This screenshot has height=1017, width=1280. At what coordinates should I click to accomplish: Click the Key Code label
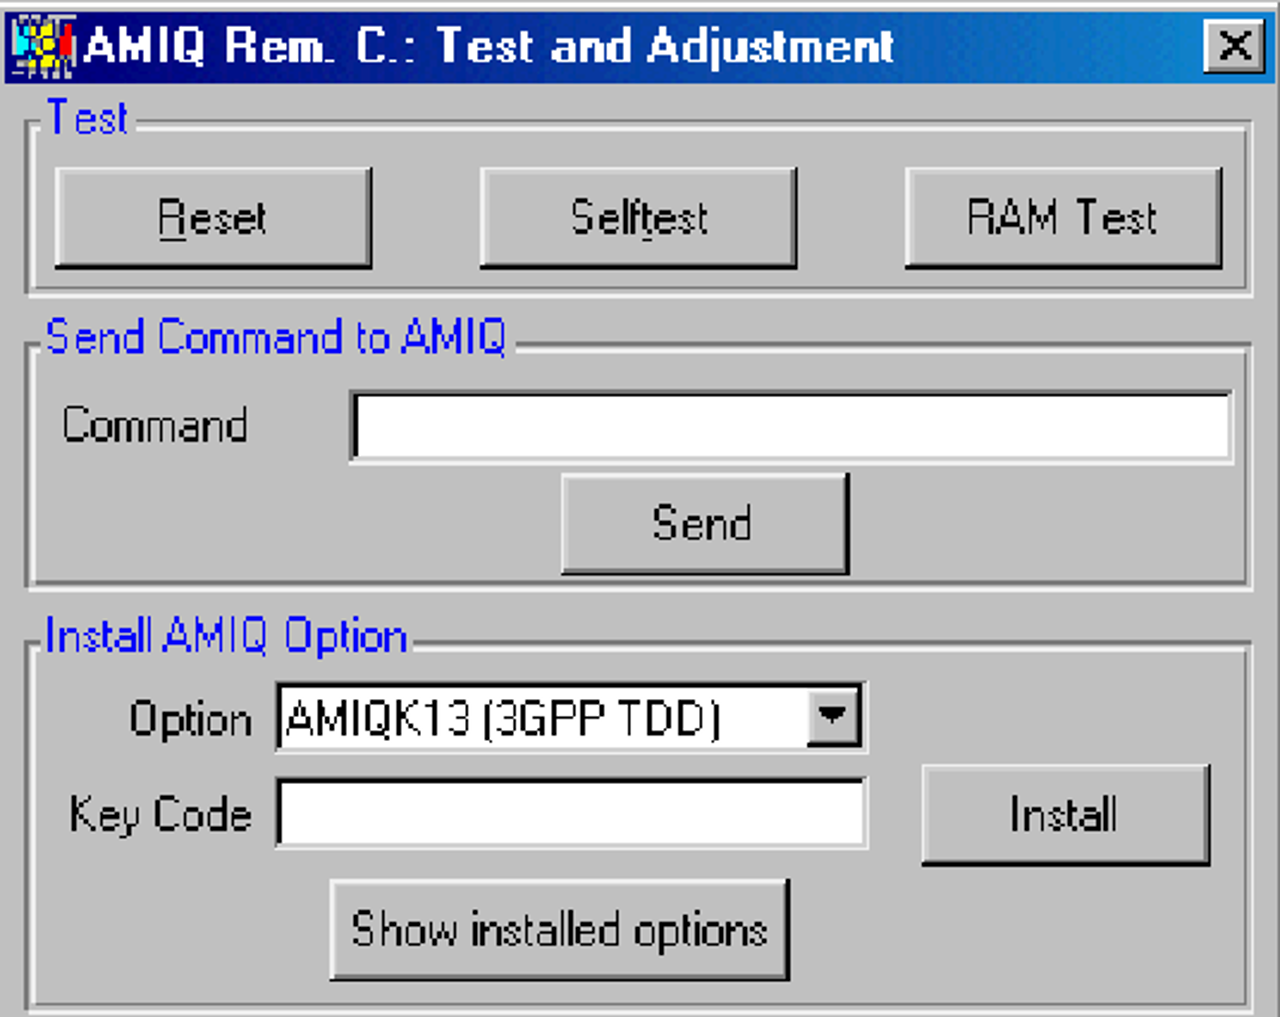(160, 815)
